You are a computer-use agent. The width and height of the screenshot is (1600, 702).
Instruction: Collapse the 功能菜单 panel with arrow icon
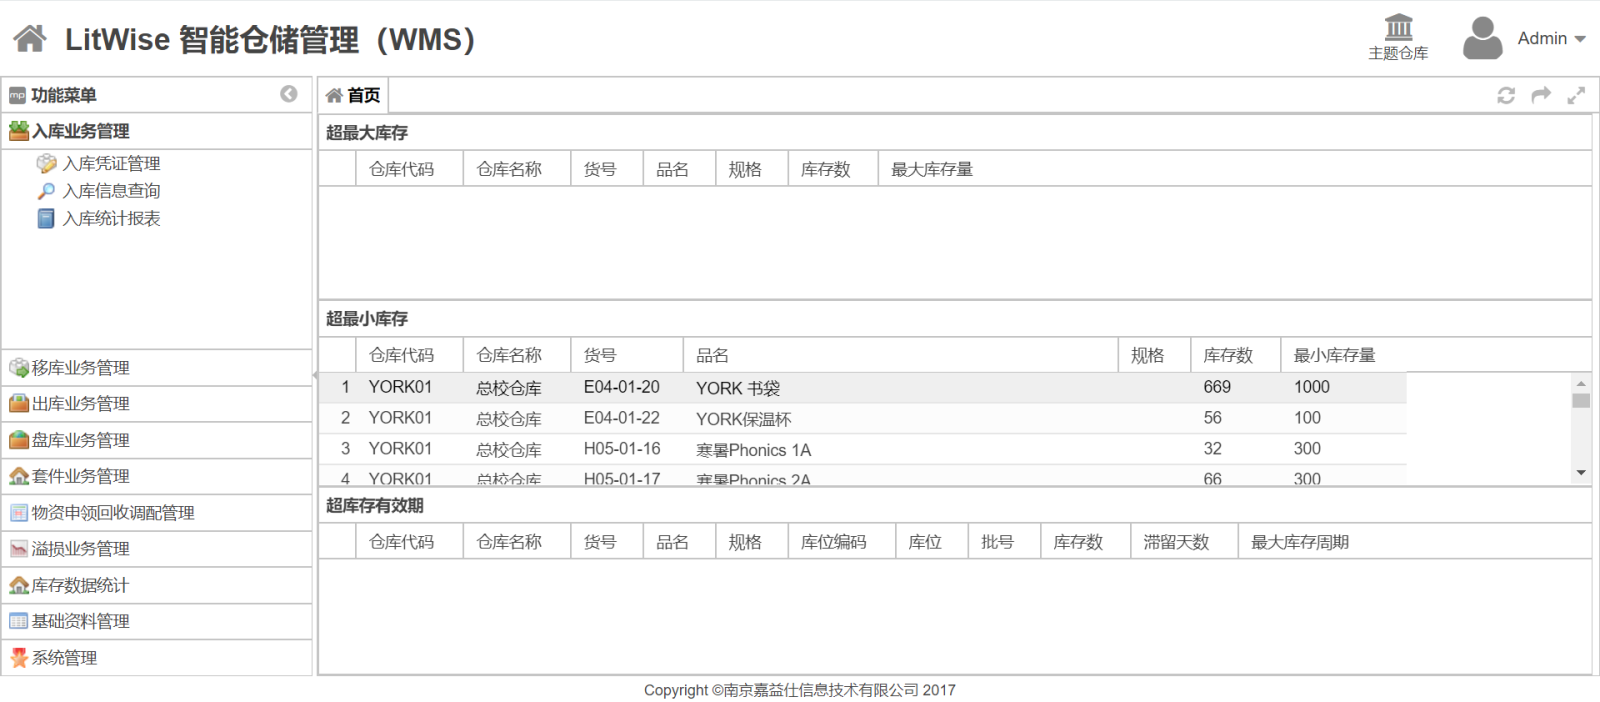coord(289,94)
